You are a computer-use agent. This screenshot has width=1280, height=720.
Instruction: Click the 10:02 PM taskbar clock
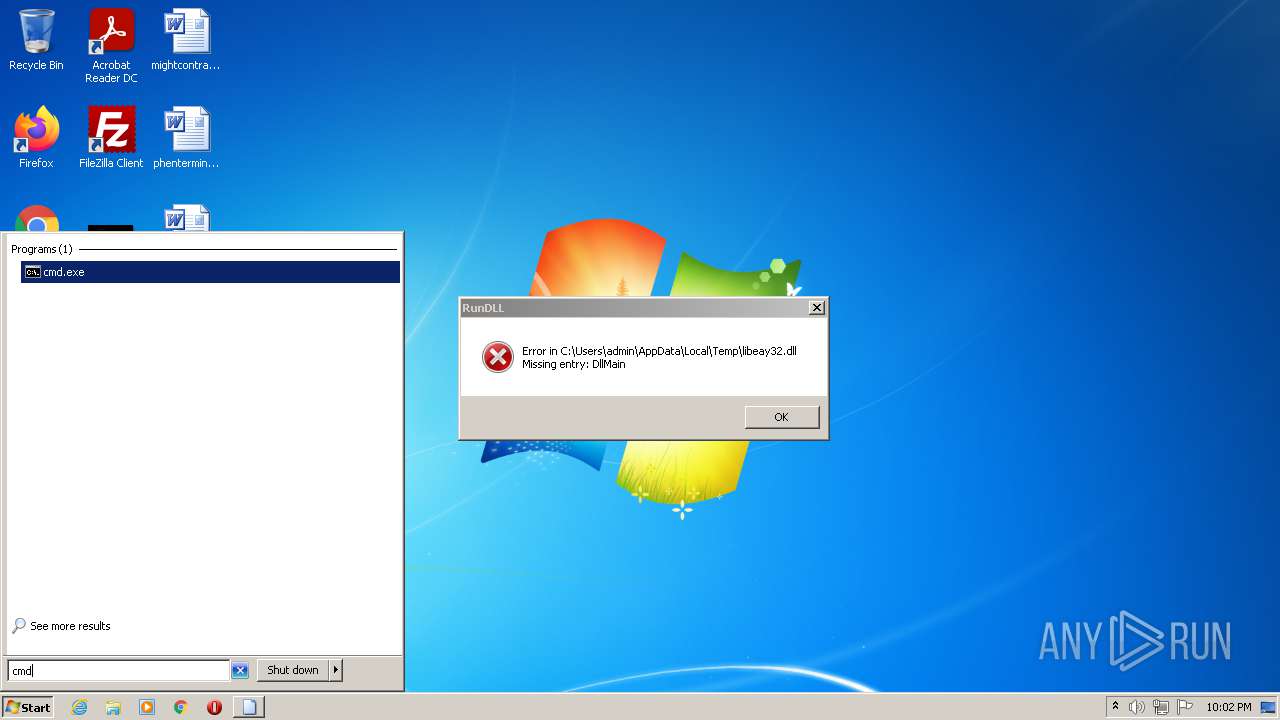point(1228,707)
